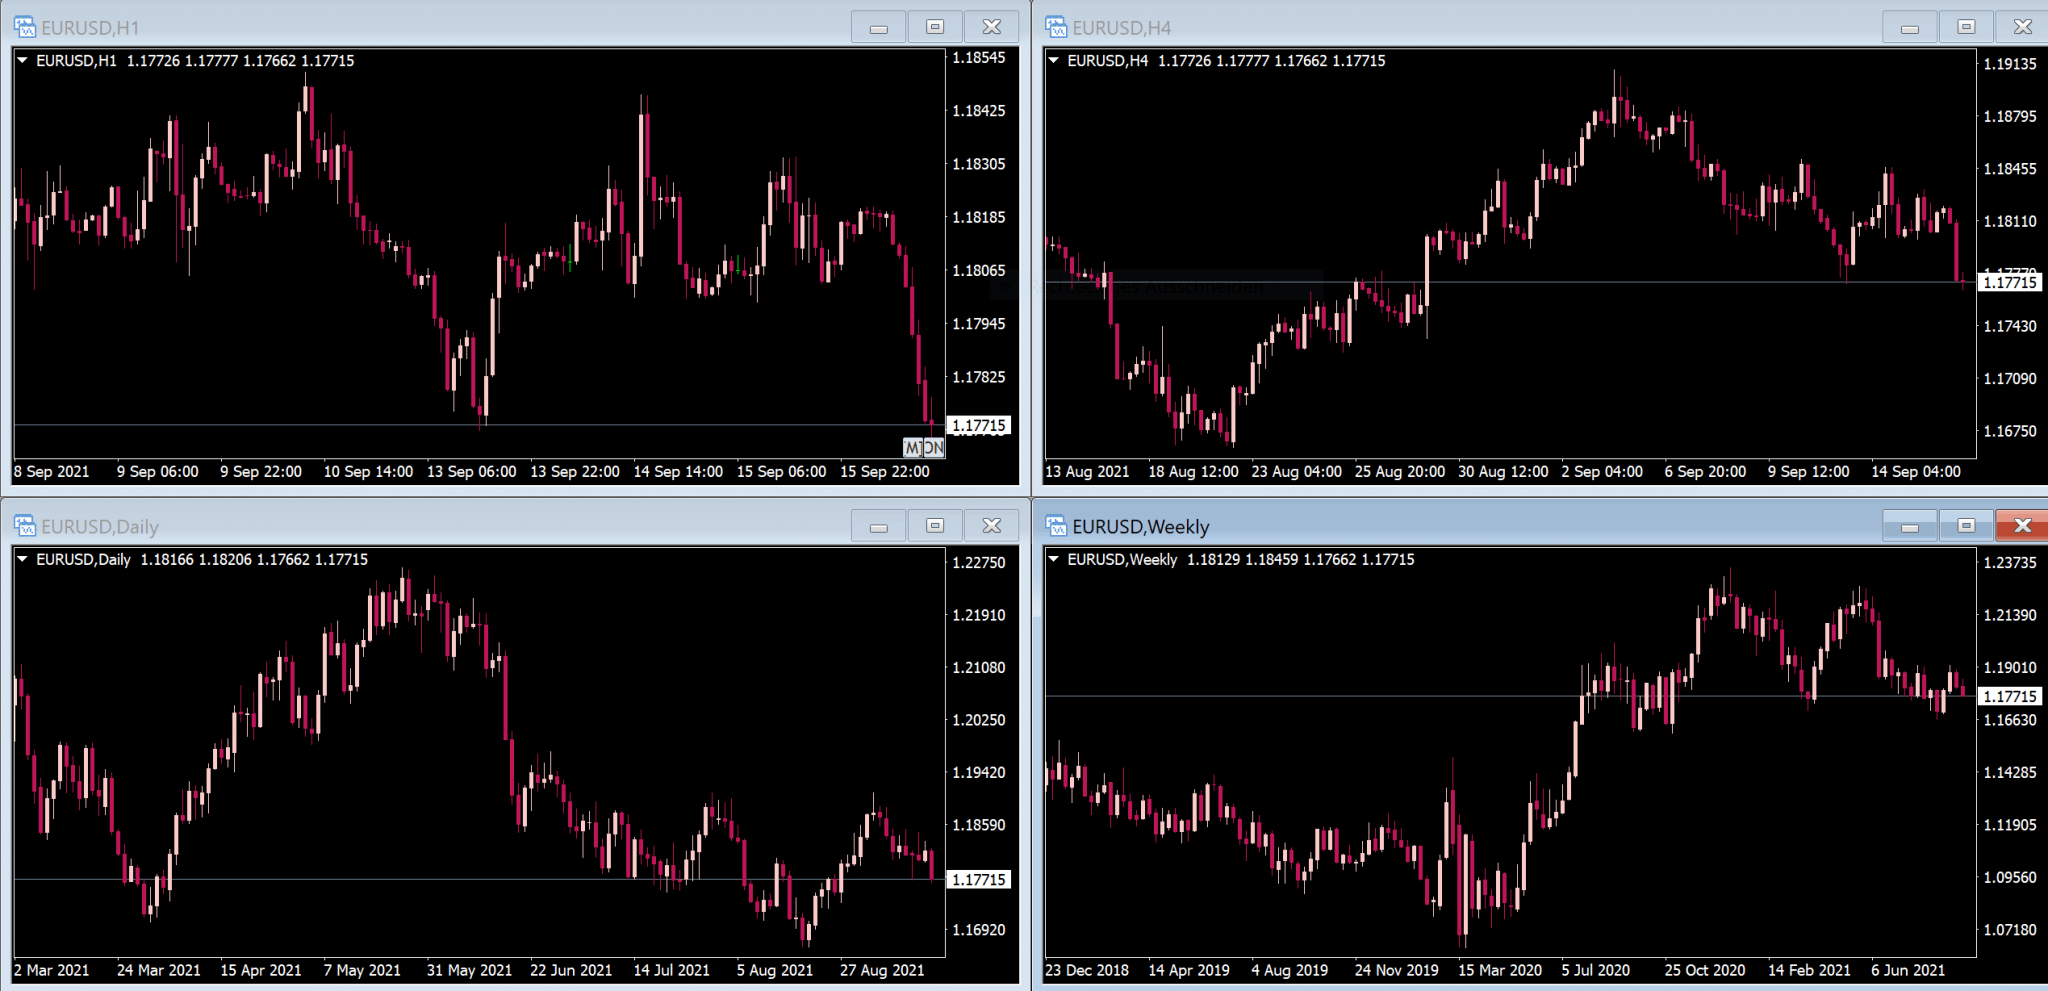Screen dimensions: 2048x991
Task: Expand the triangle beside EURUSD,H4 quote line
Action: click(x=1052, y=60)
